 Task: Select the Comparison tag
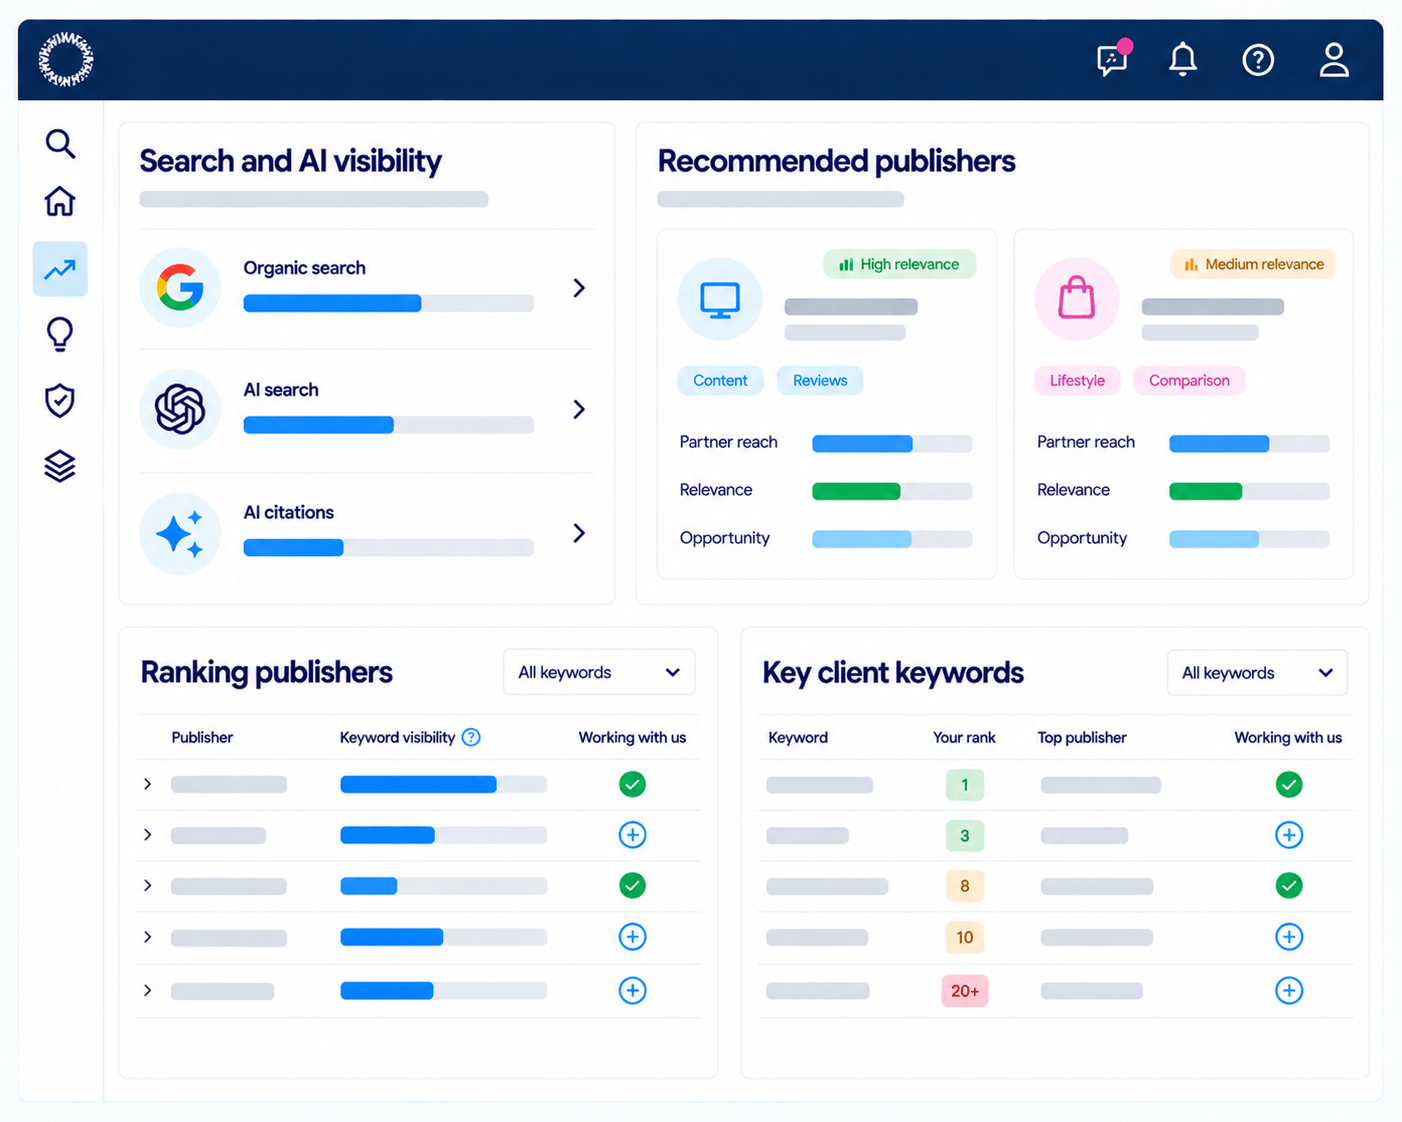pyautogui.click(x=1189, y=380)
